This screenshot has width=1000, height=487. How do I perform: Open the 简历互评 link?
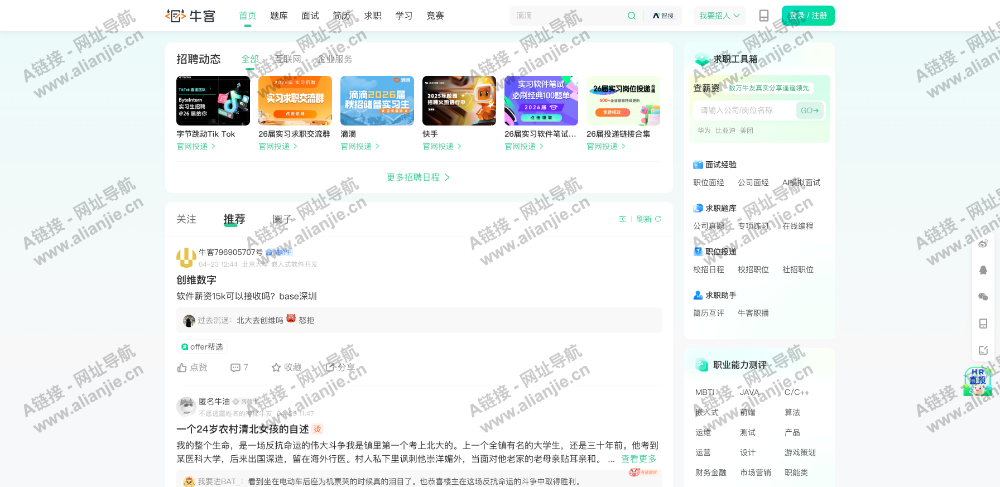click(709, 313)
